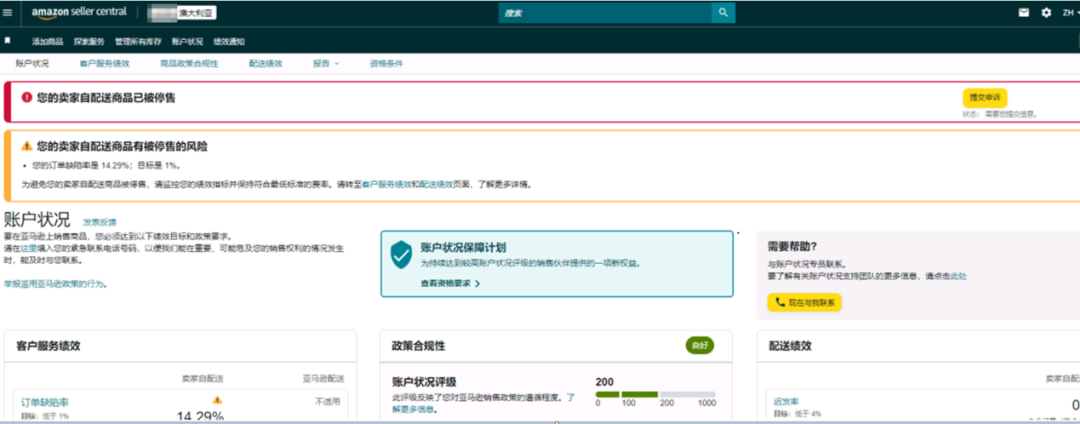This screenshot has width=1080, height=424.
Task: Switch to the 资格条件 tab
Action: [x=386, y=63]
